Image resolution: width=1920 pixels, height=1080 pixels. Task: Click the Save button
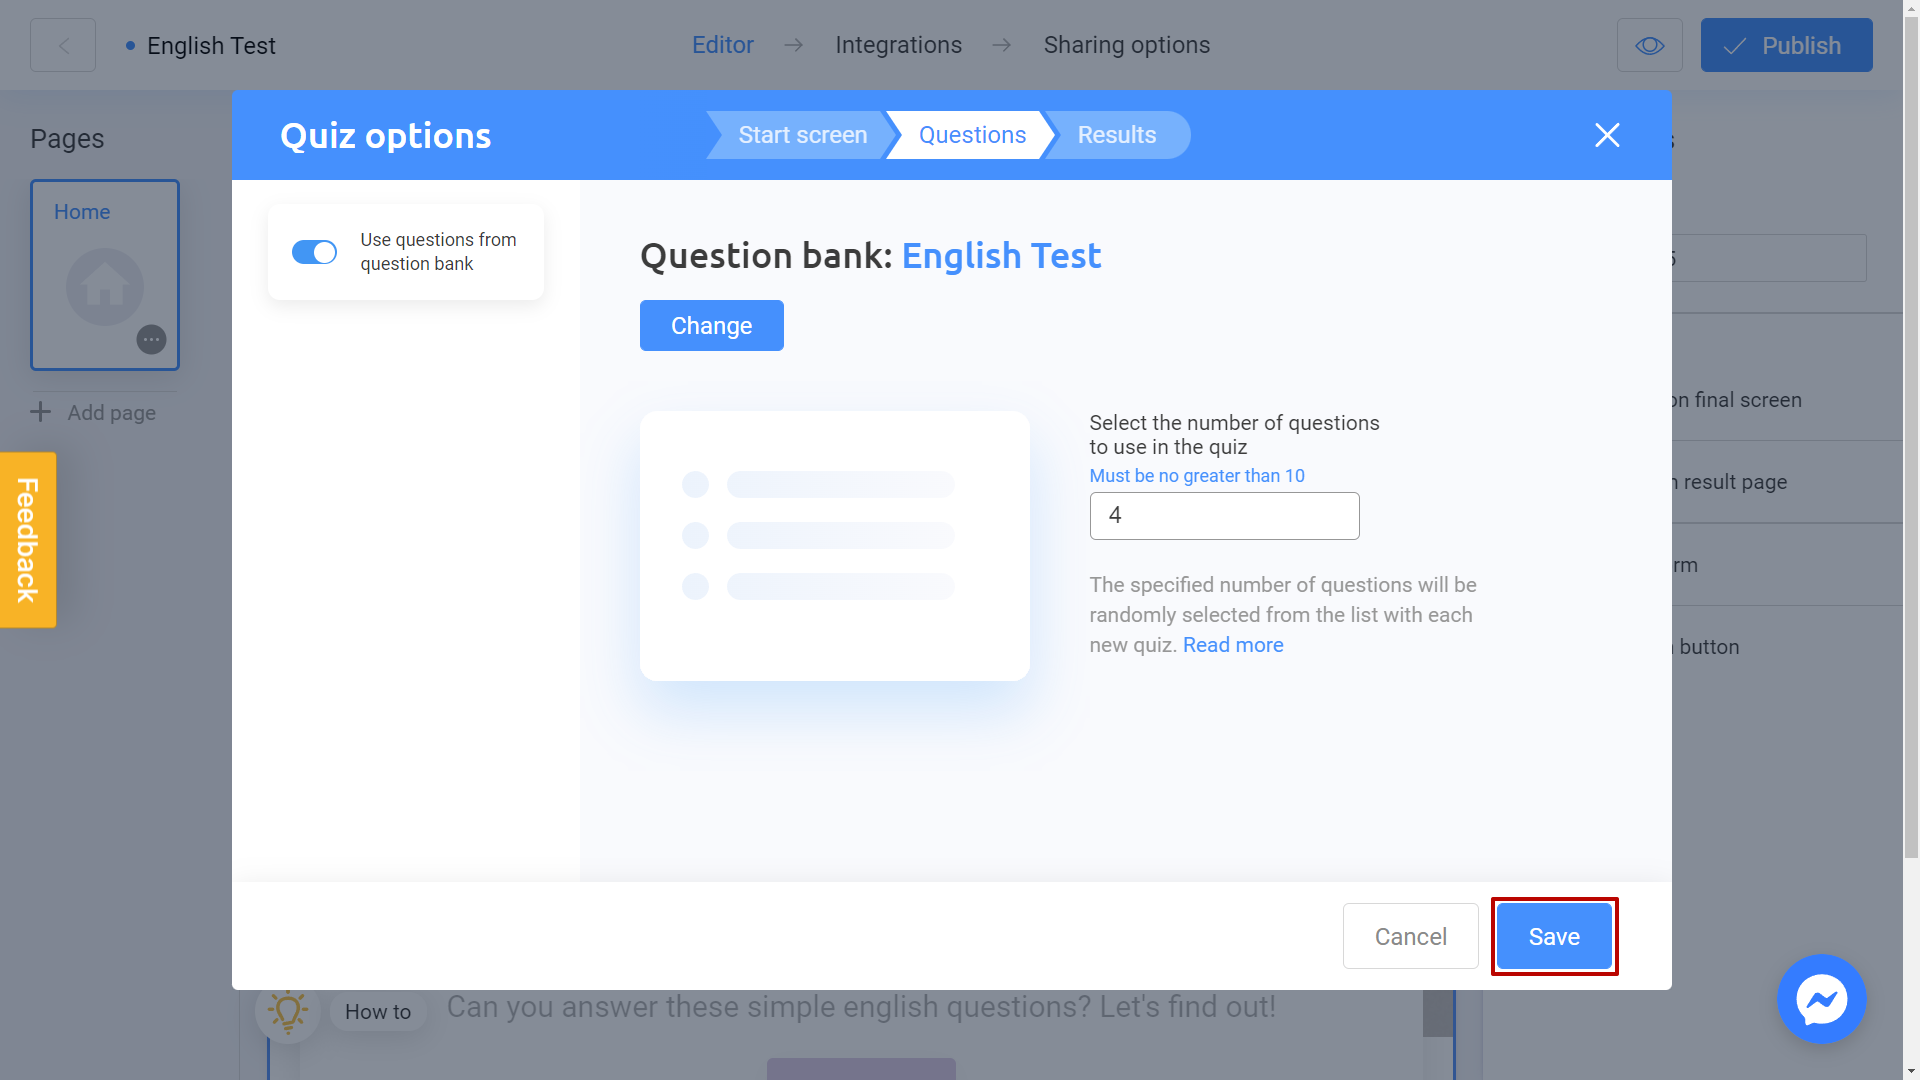1553,936
